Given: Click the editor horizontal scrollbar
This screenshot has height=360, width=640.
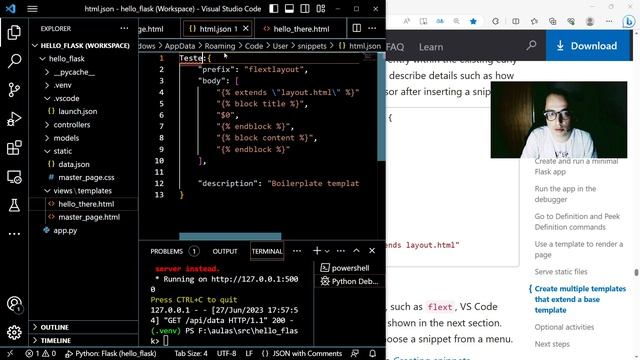Looking at the screenshot, I should 230,236.
